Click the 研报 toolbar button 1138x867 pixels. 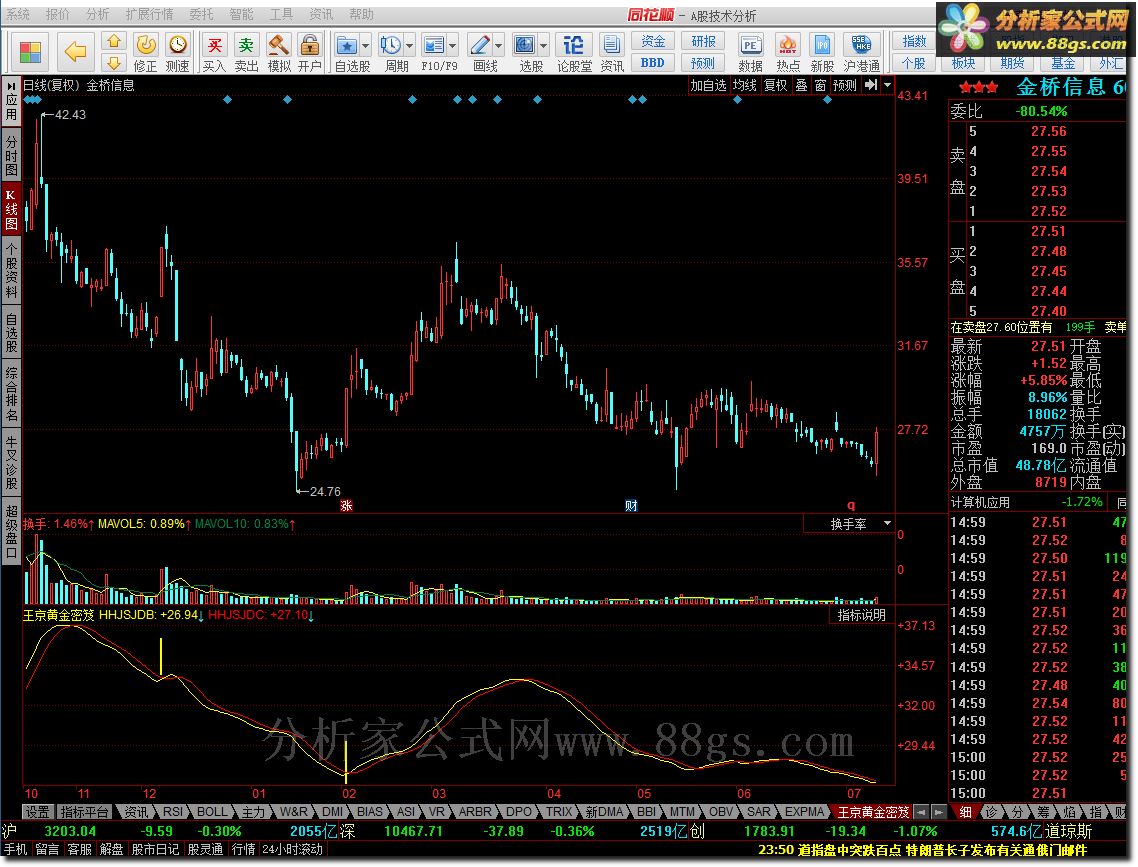click(x=703, y=41)
